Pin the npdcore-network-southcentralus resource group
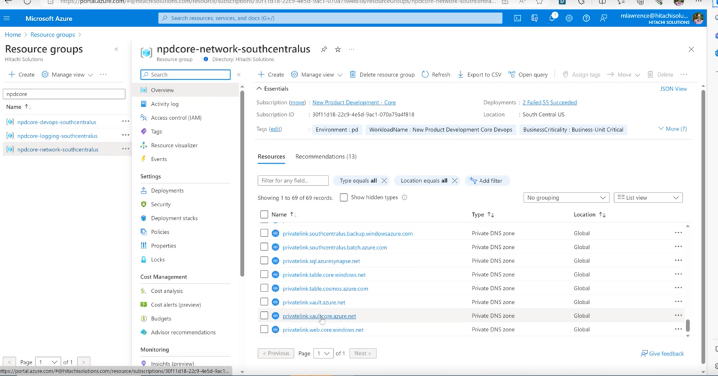The width and height of the screenshot is (718, 376). 324,49
